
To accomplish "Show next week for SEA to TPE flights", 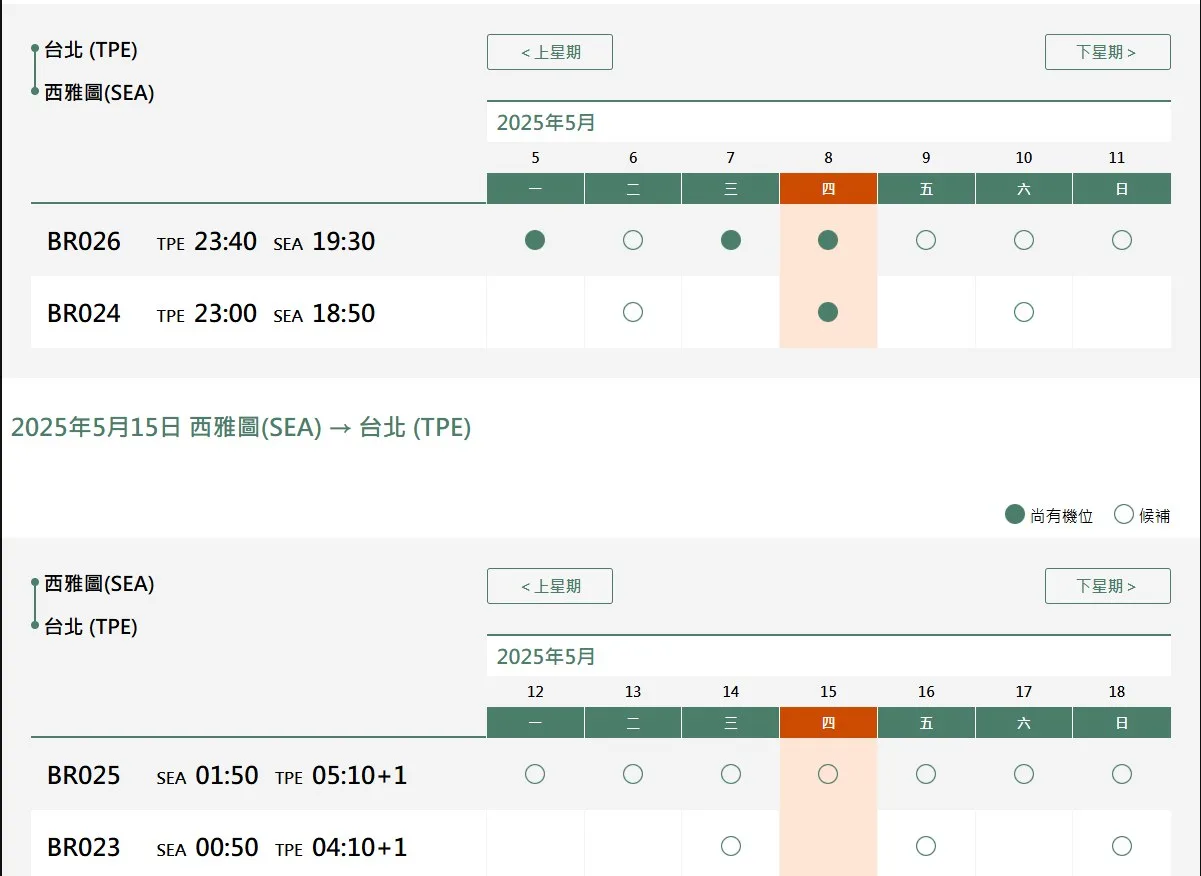I will click(1107, 586).
